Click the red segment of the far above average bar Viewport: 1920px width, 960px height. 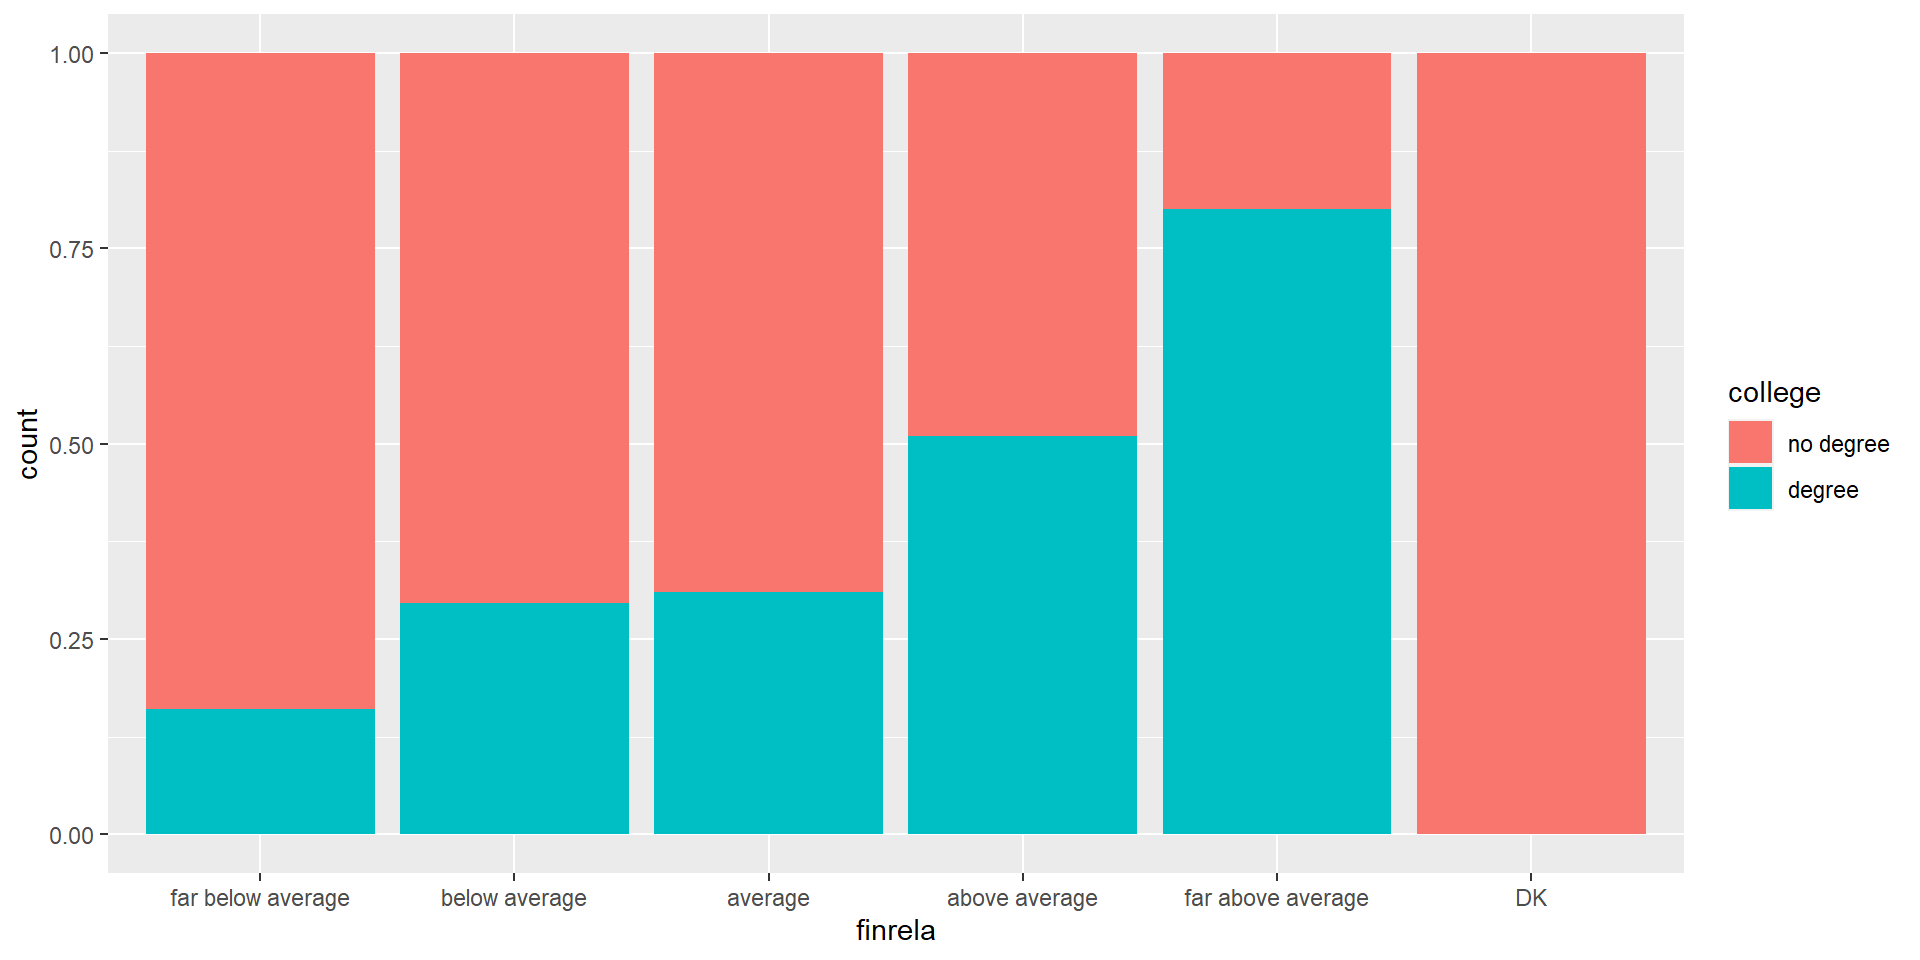pyautogui.click(x=1276, y=131)
